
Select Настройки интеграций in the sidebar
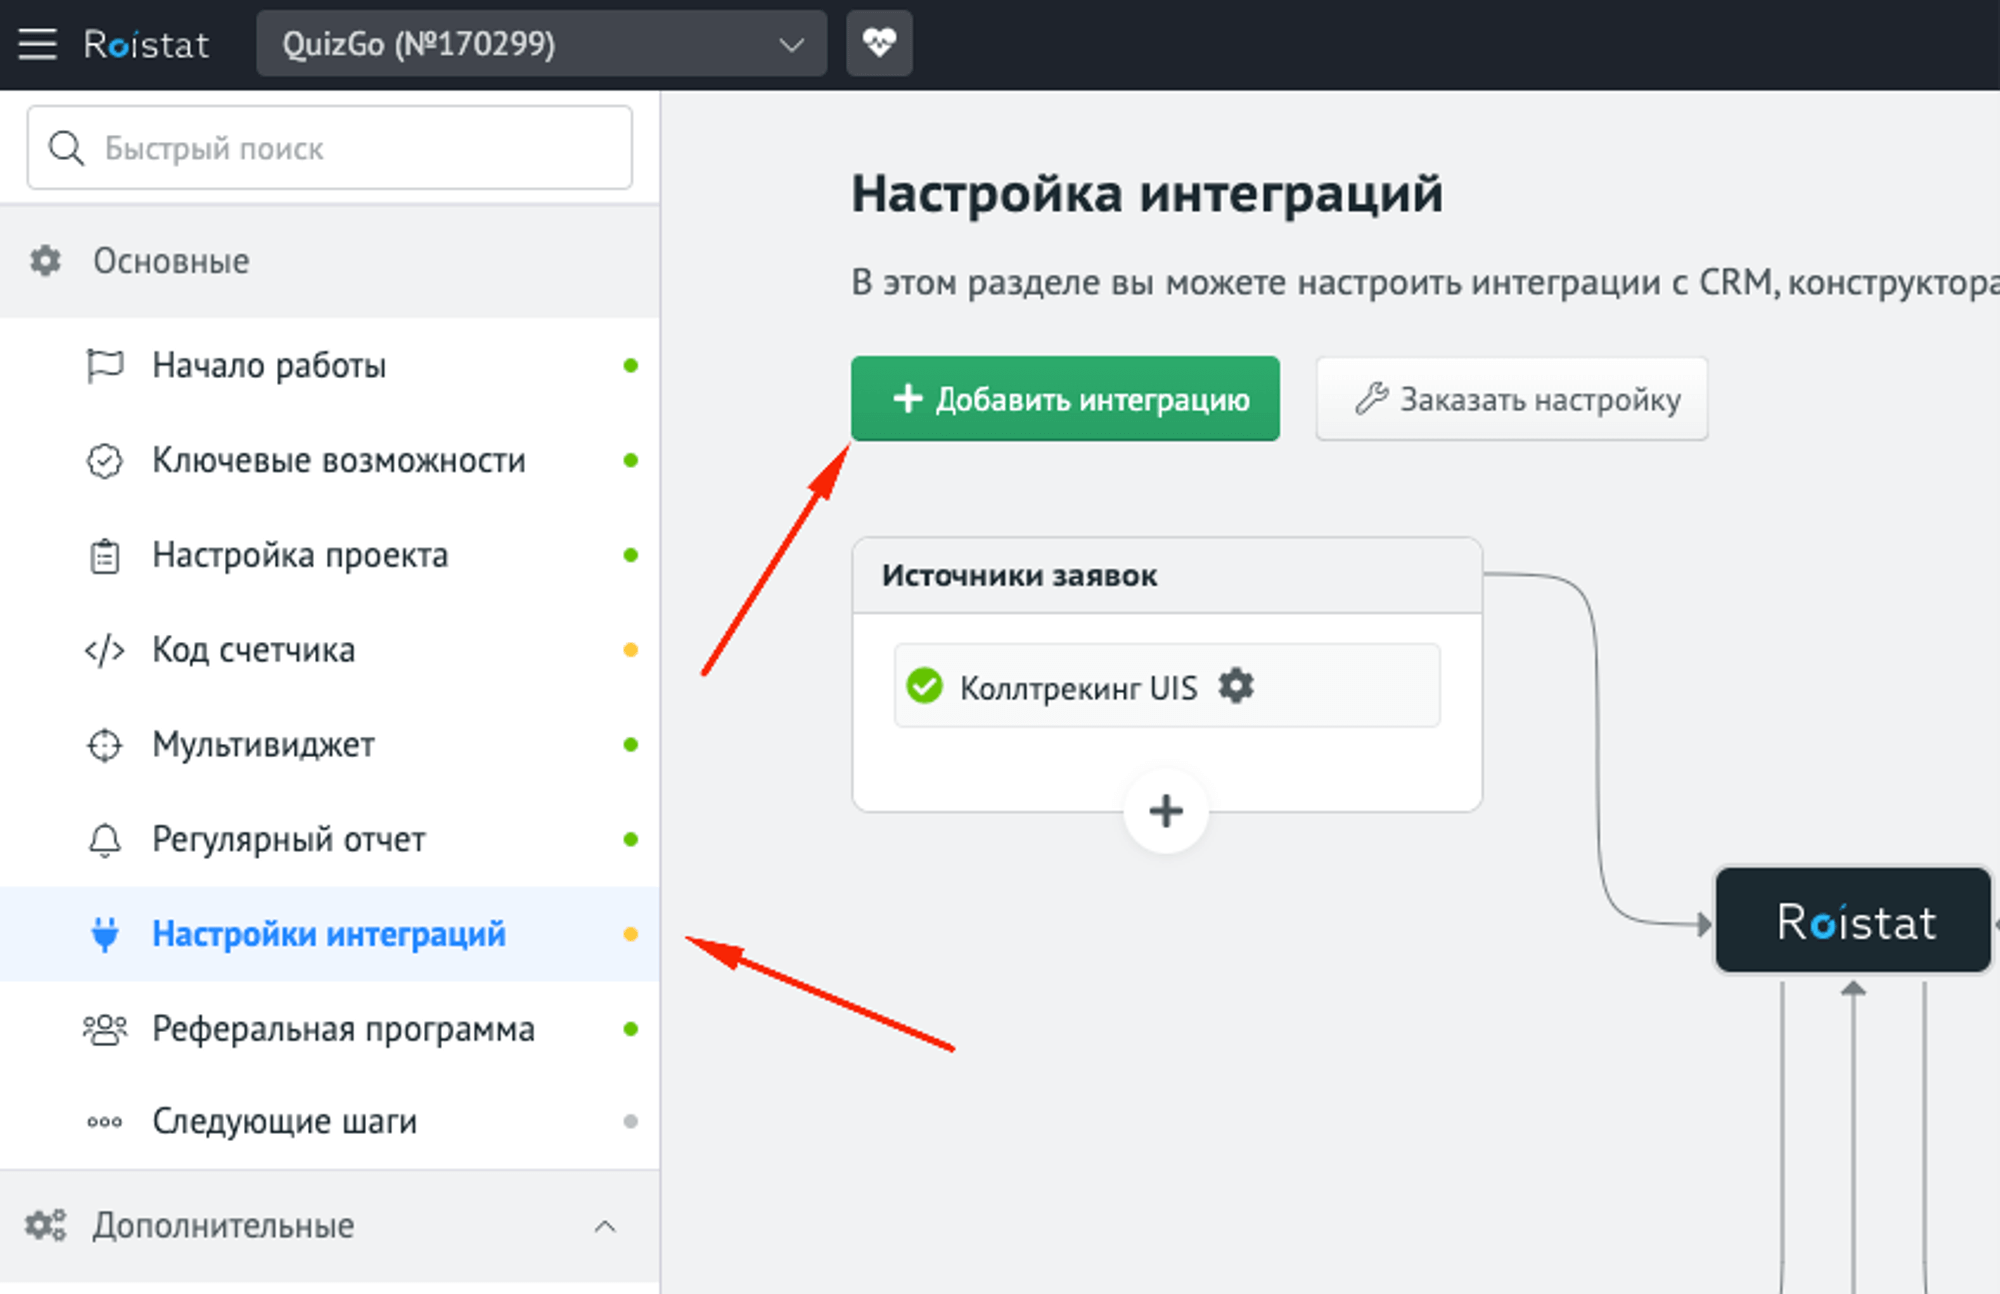[328, 933]
